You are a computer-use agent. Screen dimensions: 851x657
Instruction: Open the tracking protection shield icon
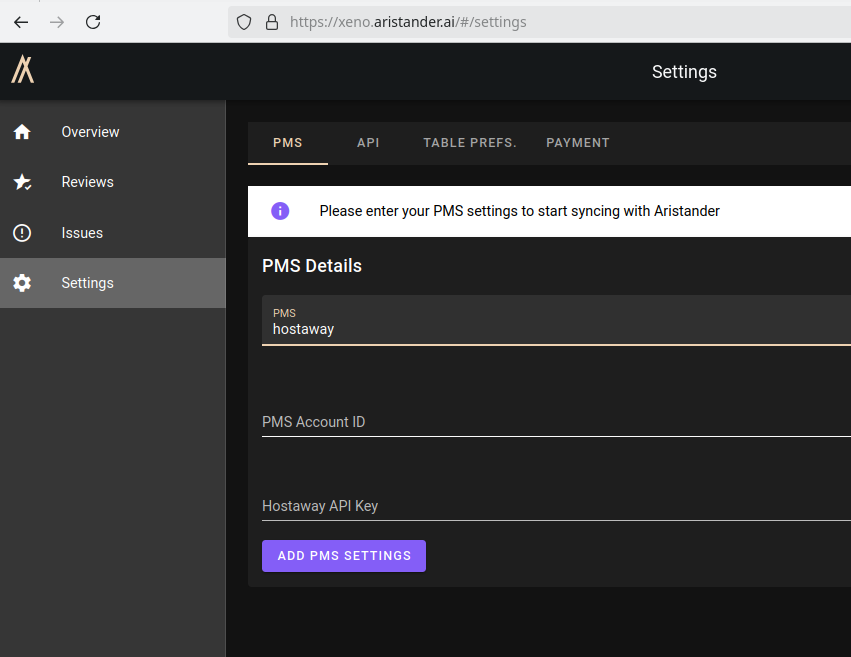coord(244,22)
